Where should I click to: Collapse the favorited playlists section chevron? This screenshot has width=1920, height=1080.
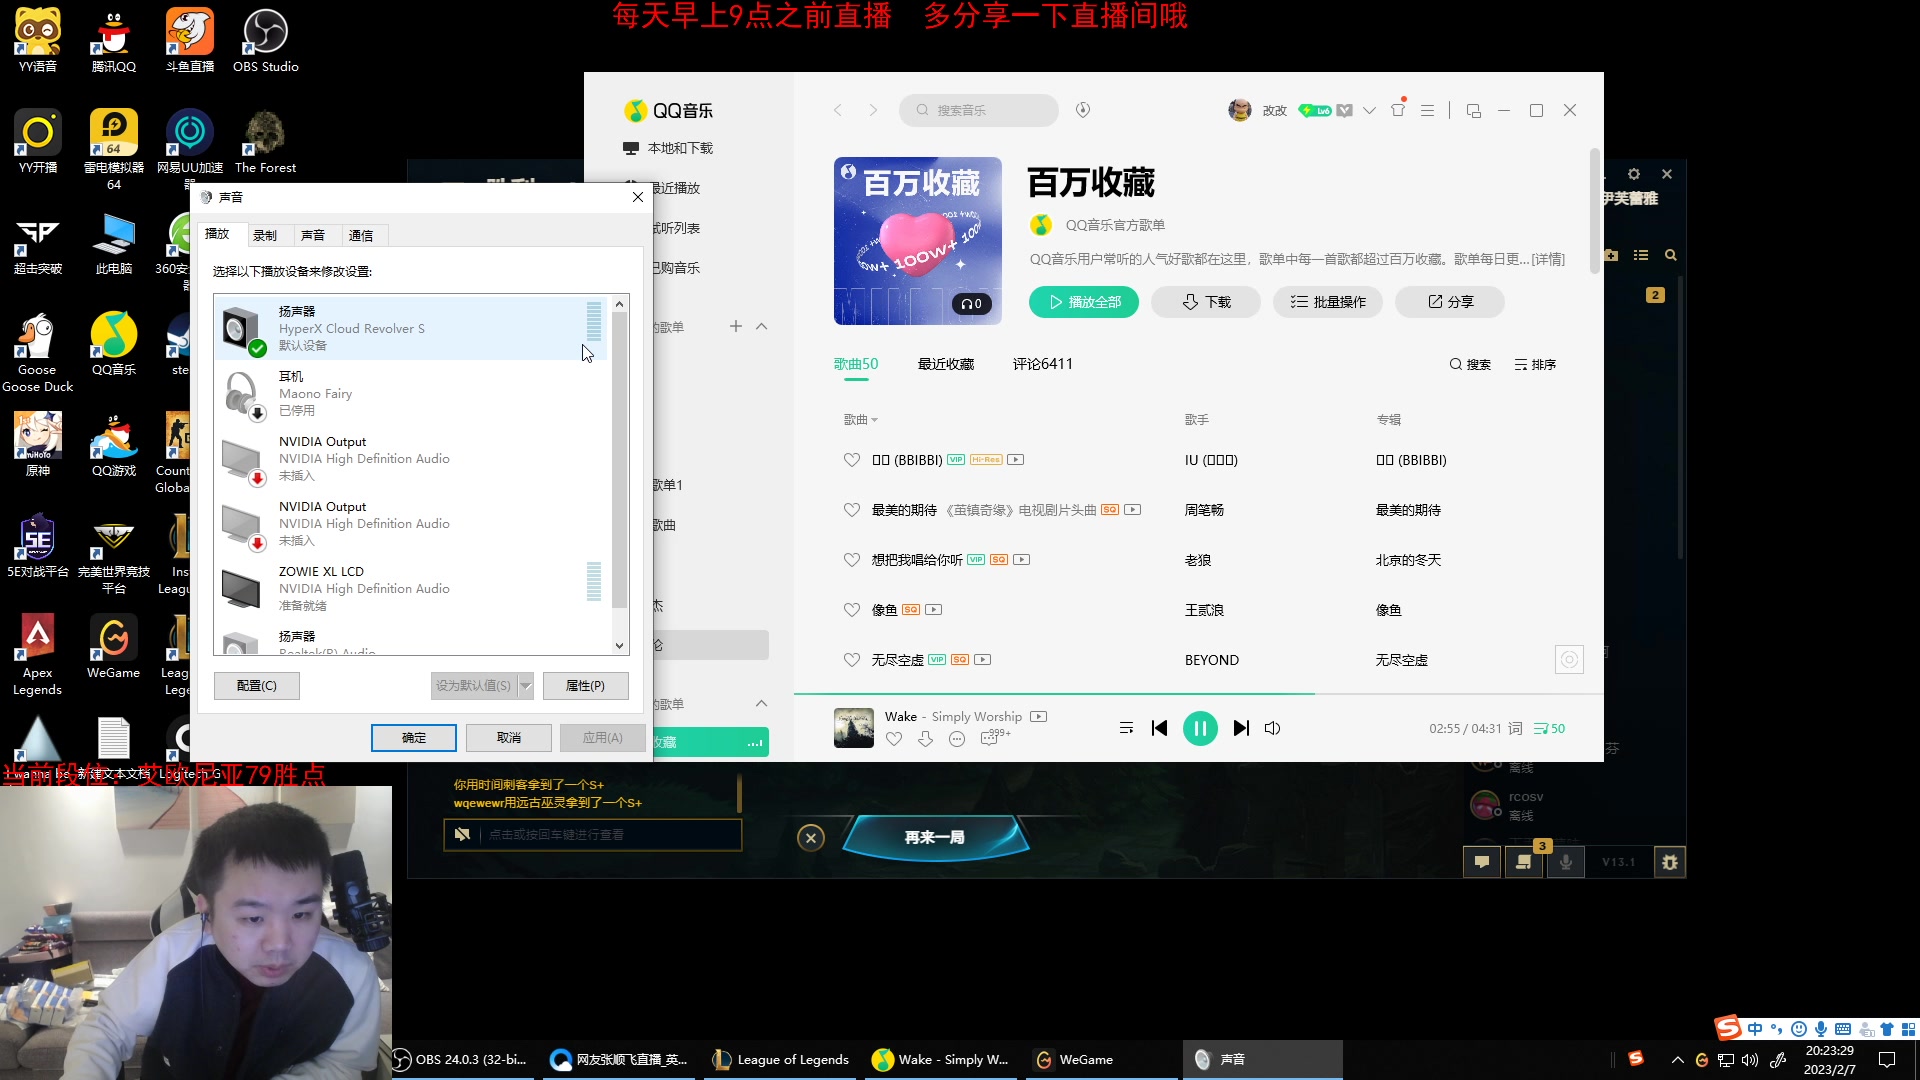coord(762,703)
